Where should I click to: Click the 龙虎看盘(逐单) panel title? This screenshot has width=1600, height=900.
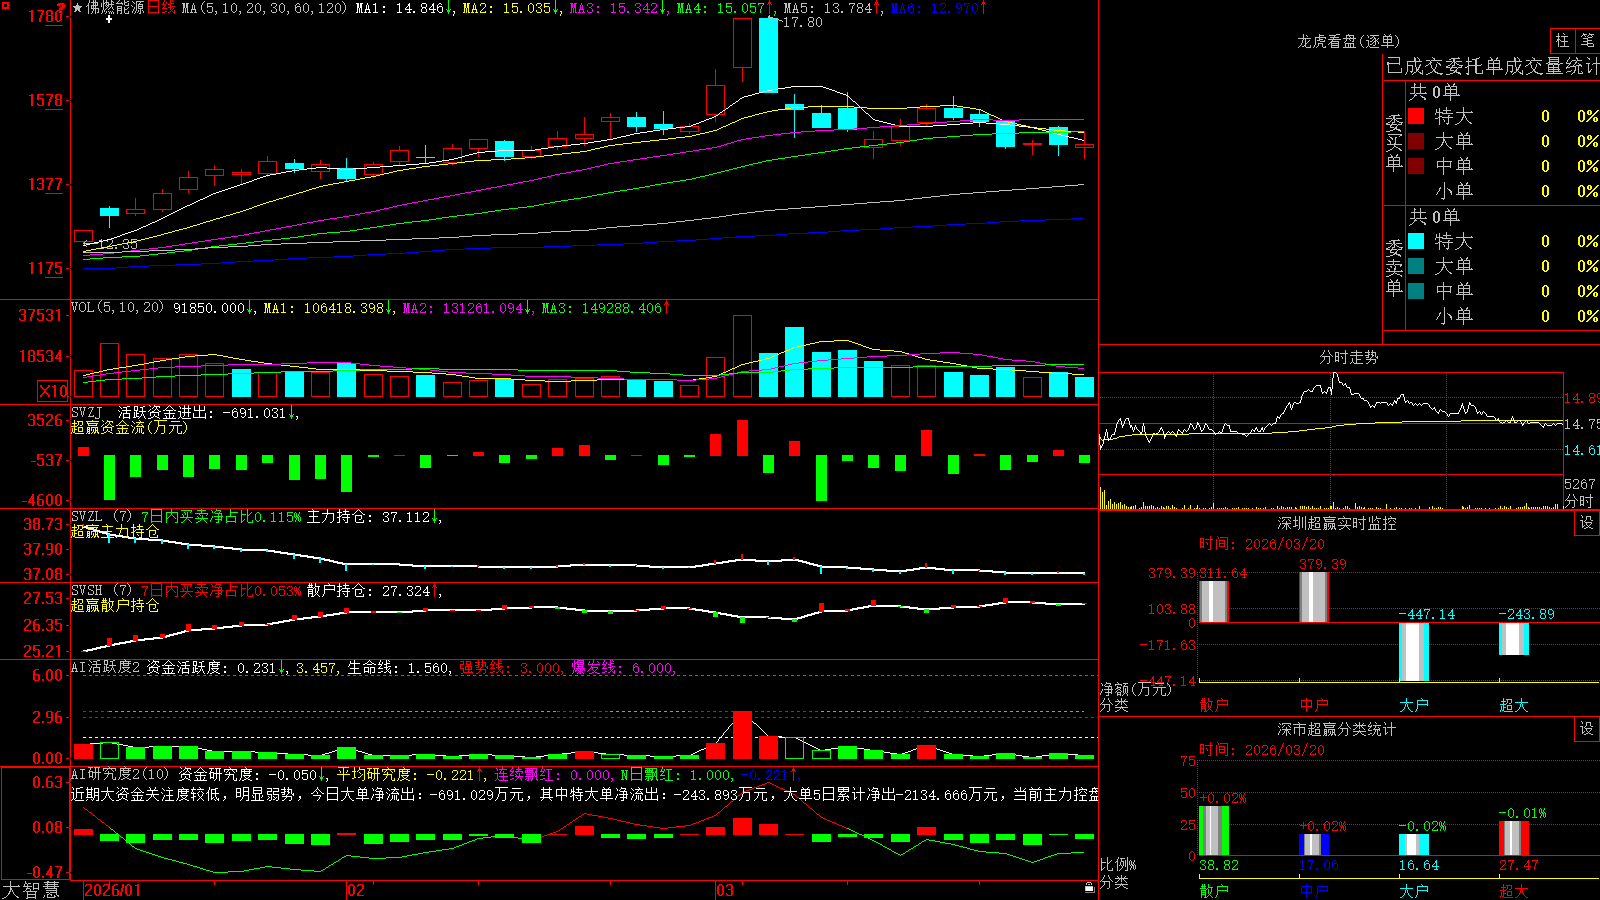[x=1348, y=41]
